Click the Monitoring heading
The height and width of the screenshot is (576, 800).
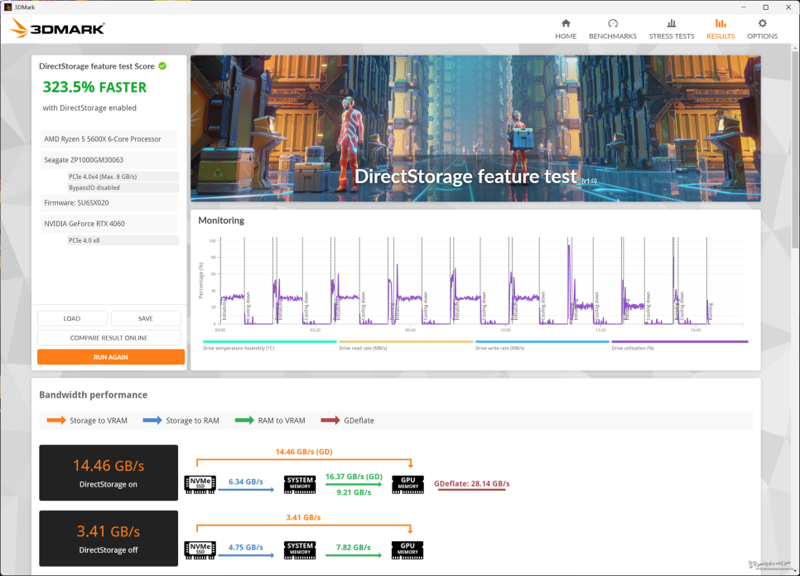click(221, 220)
